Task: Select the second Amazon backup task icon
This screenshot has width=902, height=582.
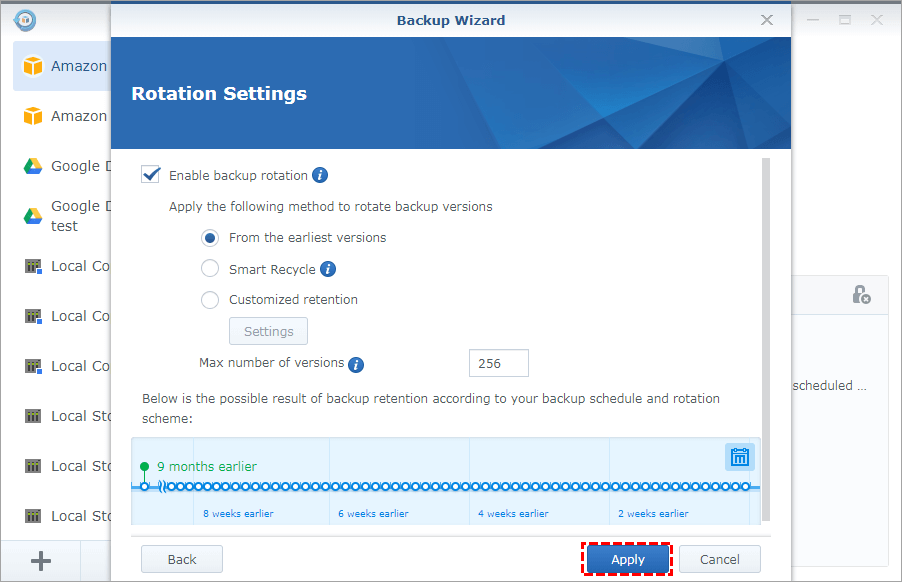Action: click(x=33, y=116)
